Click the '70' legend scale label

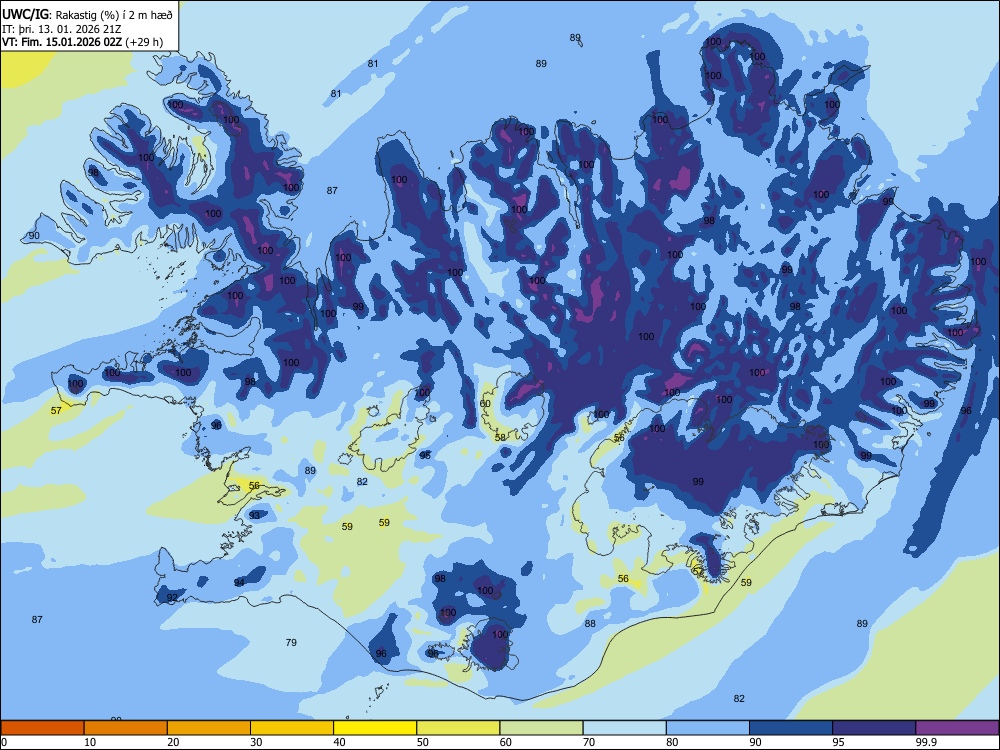coord(589,742)
